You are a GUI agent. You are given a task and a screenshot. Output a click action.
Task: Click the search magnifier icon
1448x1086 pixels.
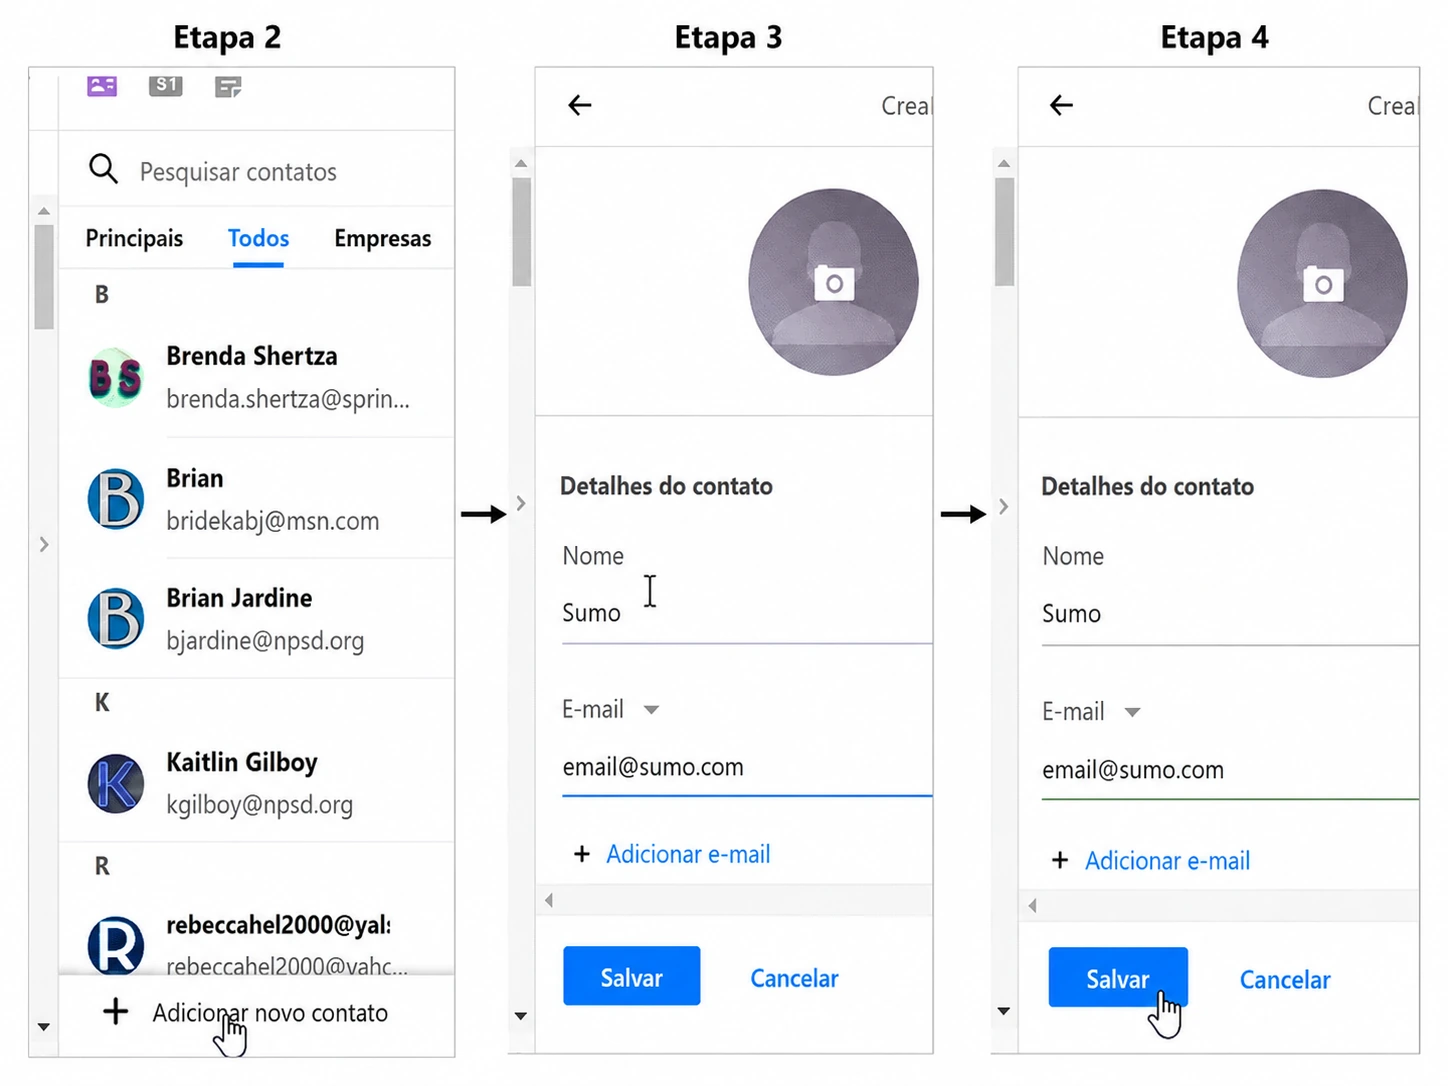click(x=104, y=169)
